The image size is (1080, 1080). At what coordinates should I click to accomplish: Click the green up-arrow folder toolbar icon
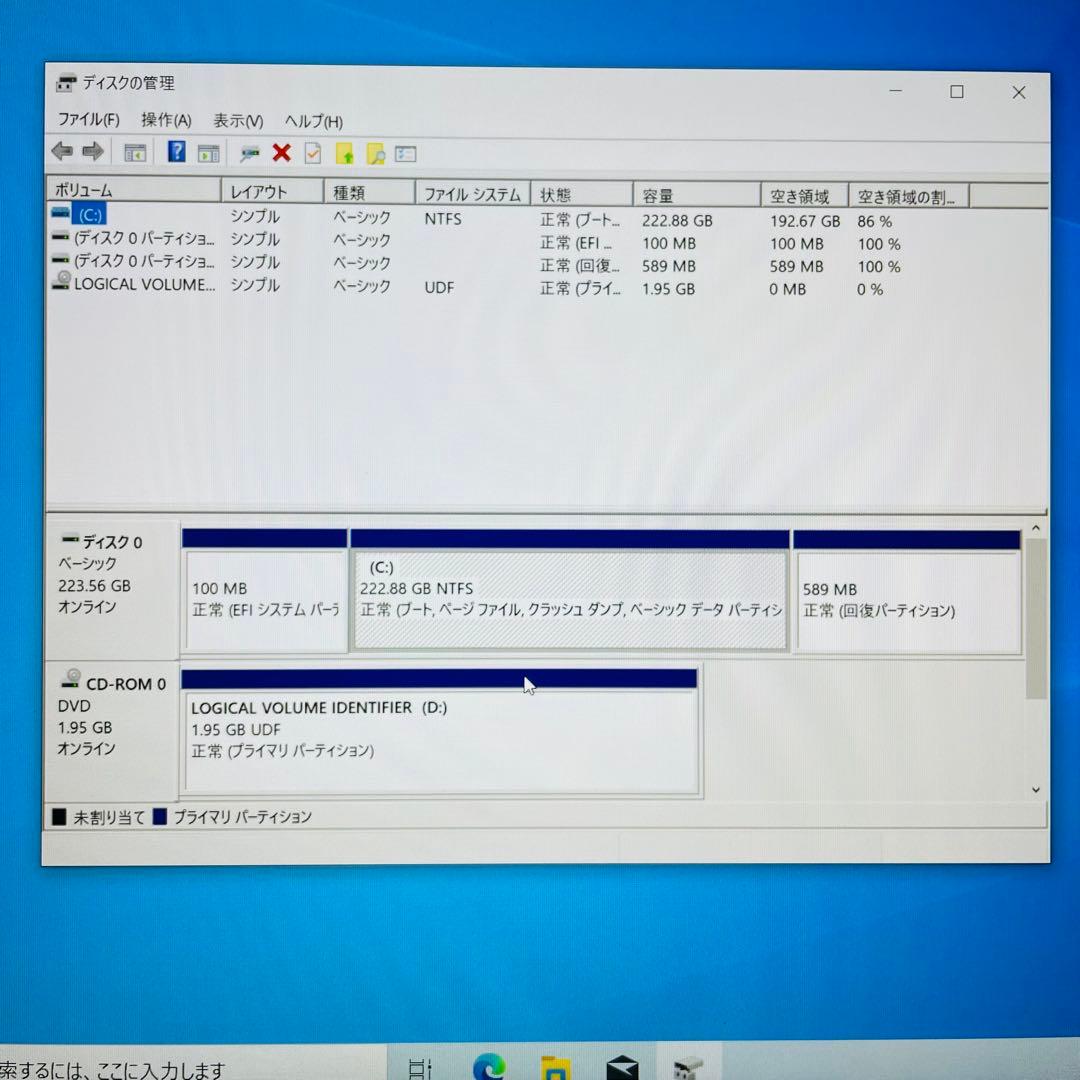[346, 152]
